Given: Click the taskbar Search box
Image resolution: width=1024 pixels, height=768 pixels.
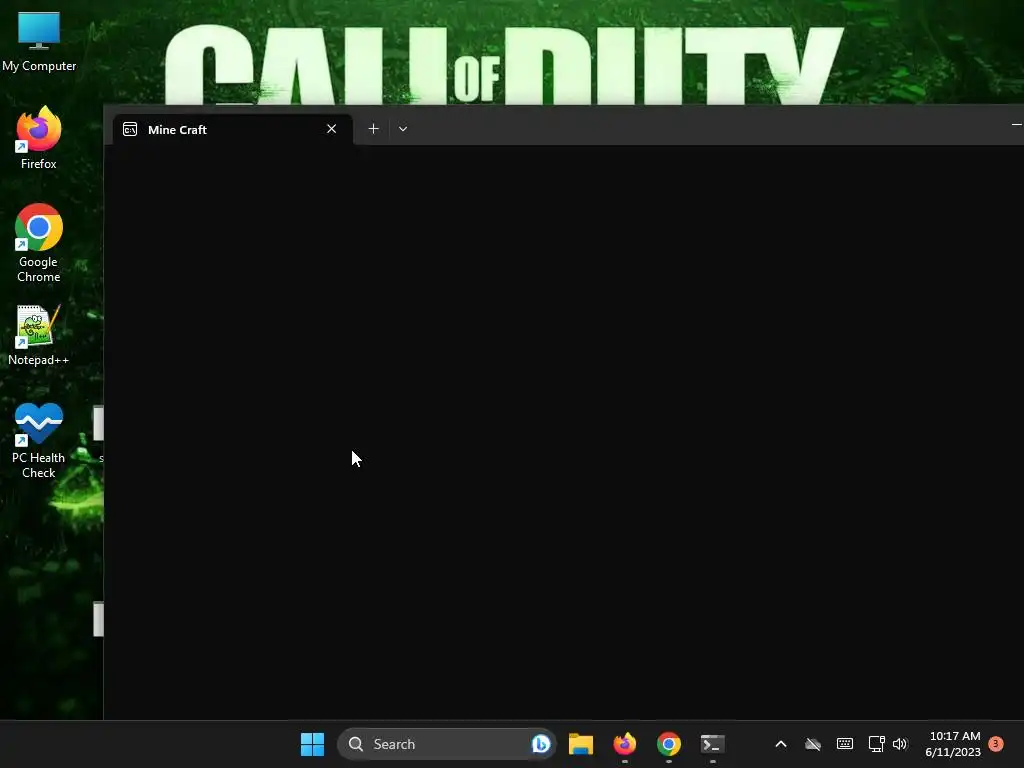Looking at the screenshot, I should coord(447,744).
